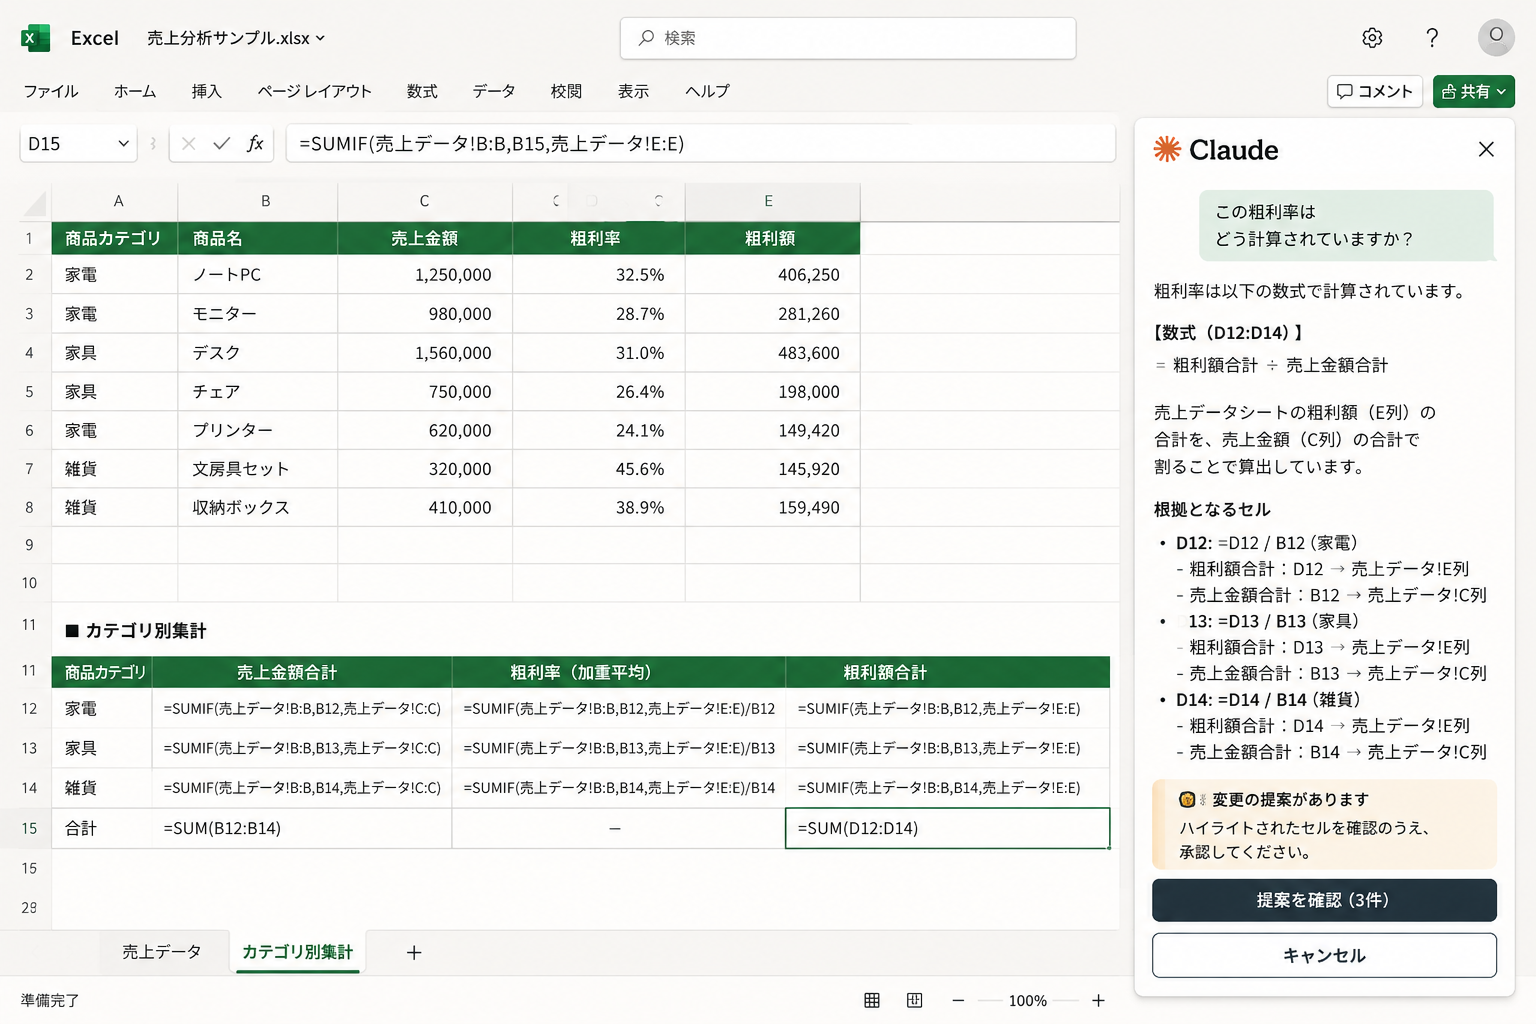
Task: Click the 売上金額合計 header cell
Action: (302, 673)
